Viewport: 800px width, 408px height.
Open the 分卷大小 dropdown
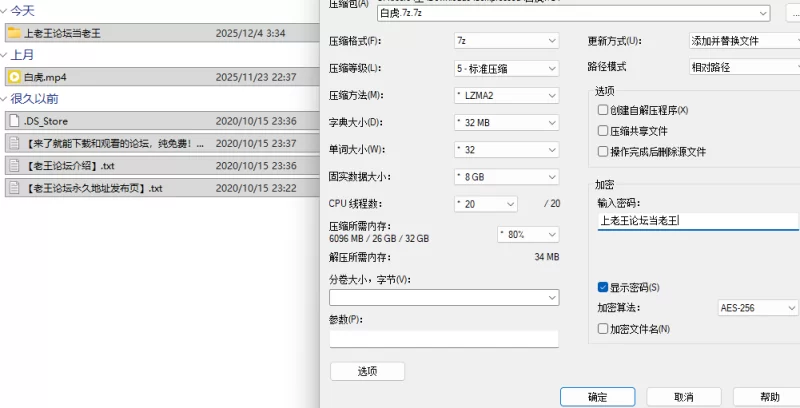click(x=444, y=297)
